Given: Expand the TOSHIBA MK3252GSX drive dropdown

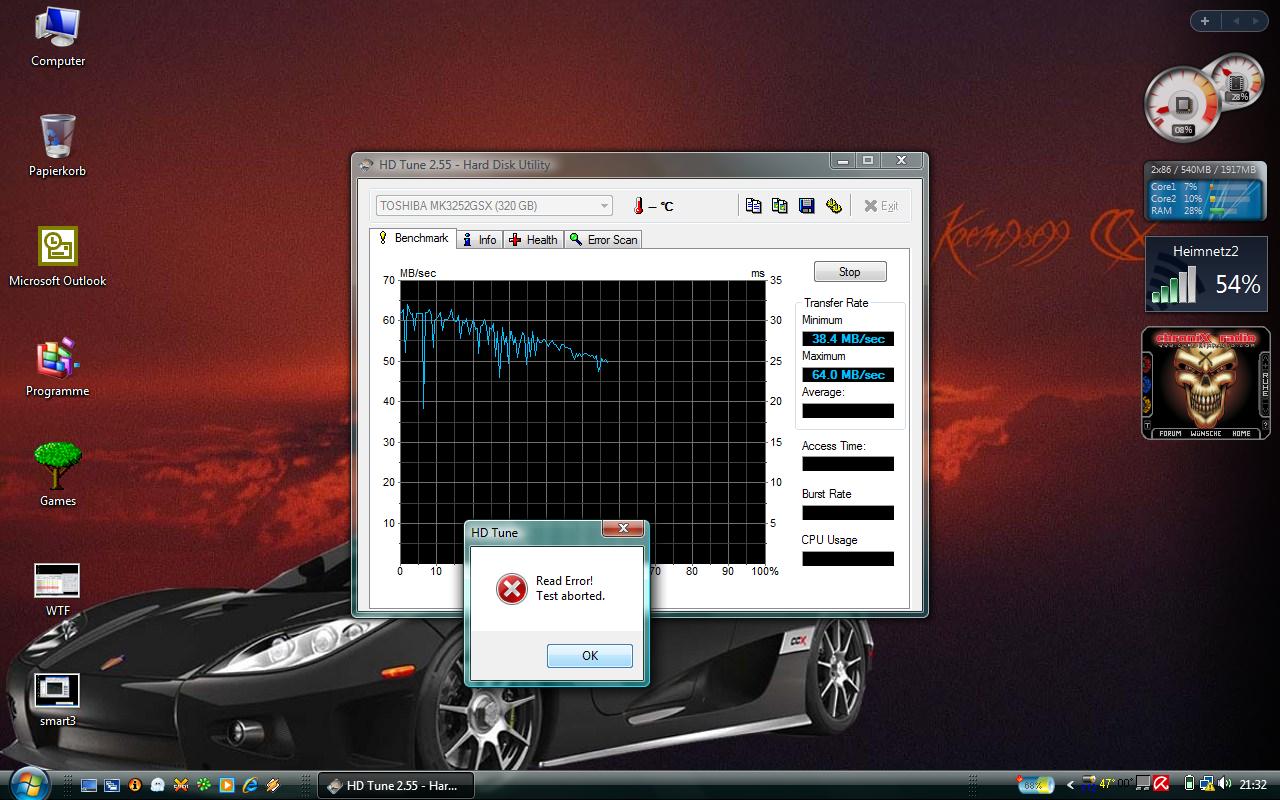Looking at the screenshot, I should (x=604, y=206).
